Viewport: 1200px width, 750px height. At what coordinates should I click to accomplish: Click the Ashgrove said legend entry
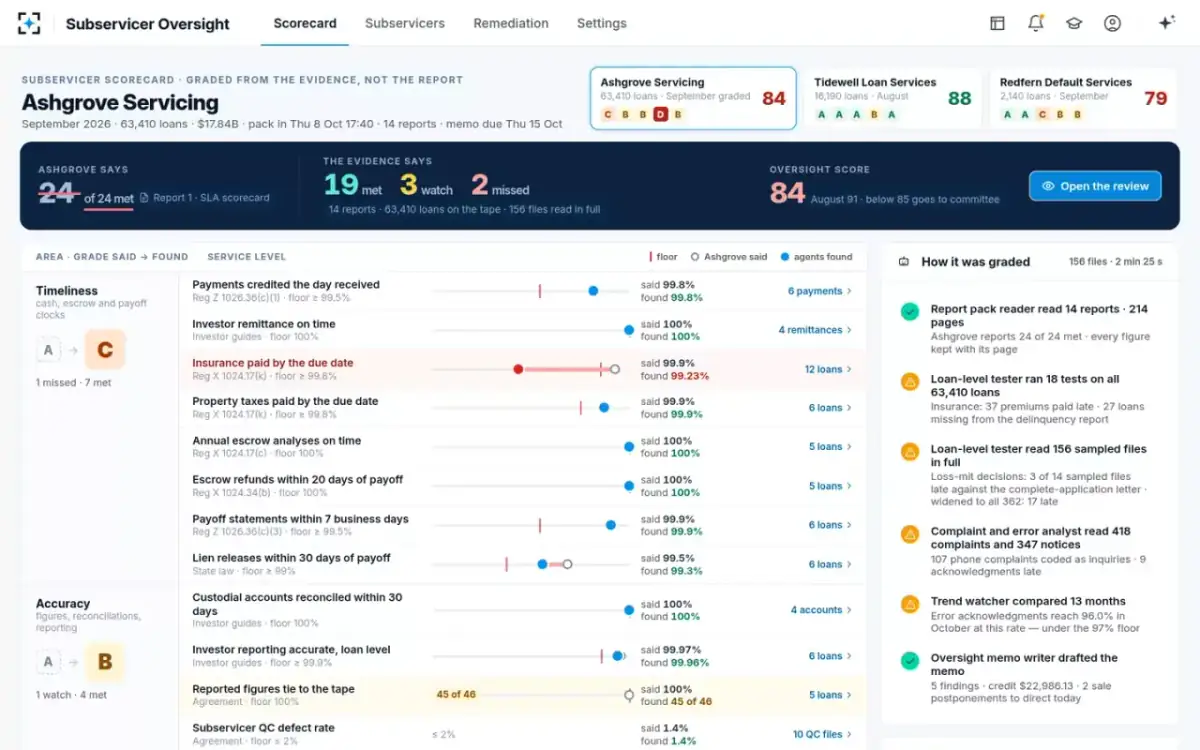point(729,257)
